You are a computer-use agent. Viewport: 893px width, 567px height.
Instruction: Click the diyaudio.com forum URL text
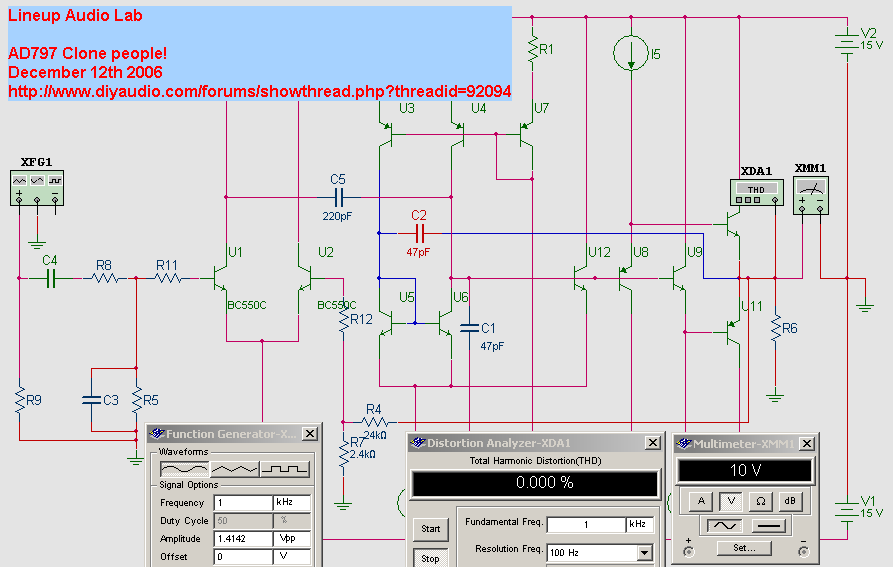click(259, 91)
